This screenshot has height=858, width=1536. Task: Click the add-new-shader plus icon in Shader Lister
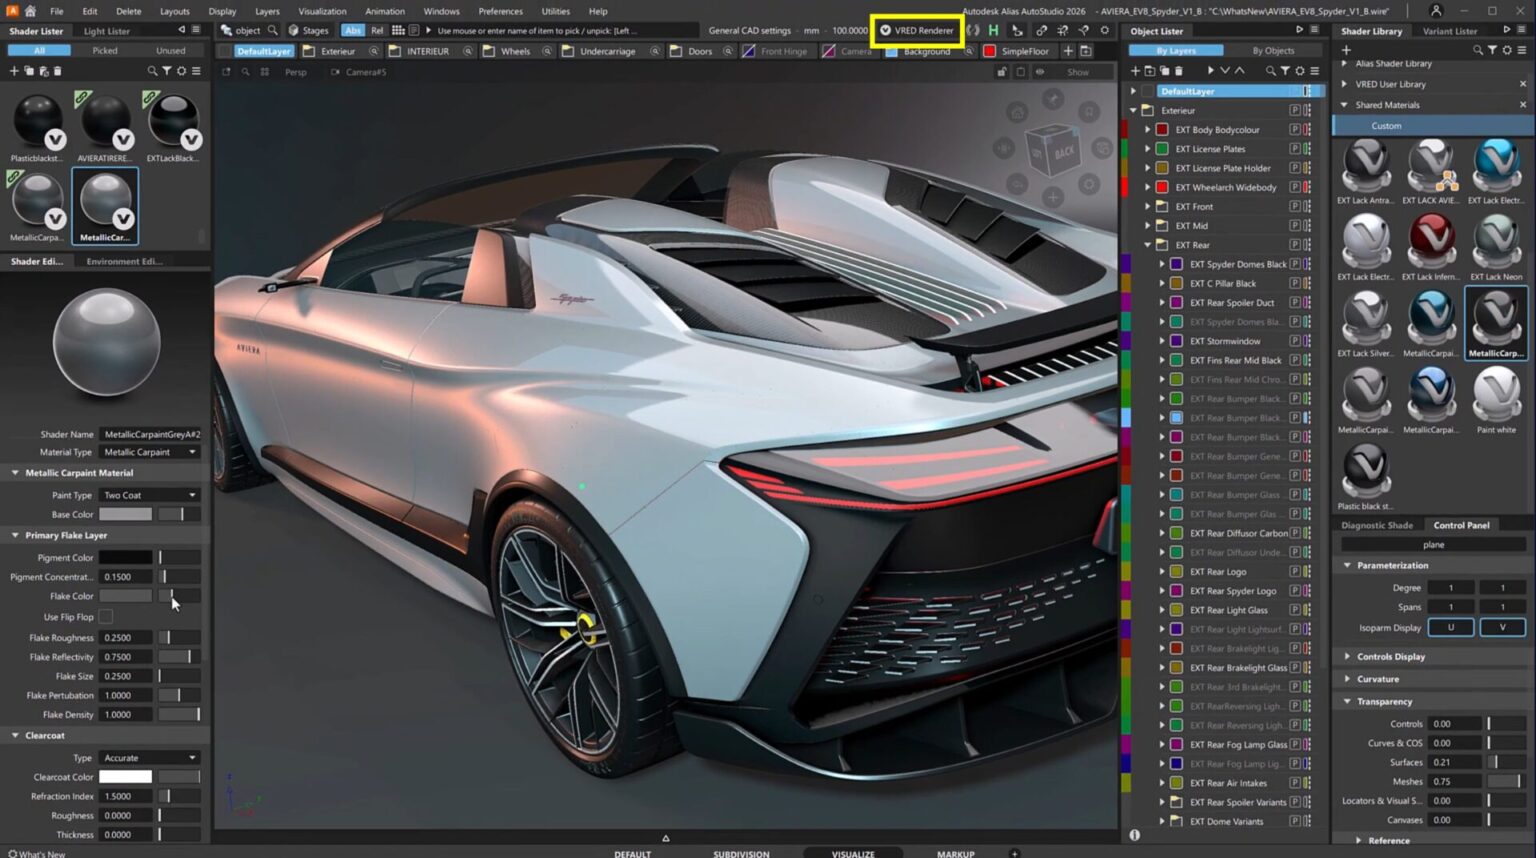(14, 70)
